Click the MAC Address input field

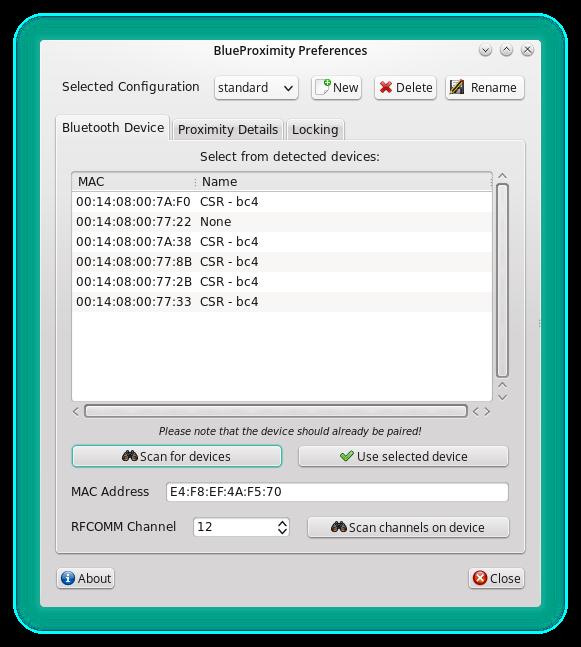click(x=337, y=492)
